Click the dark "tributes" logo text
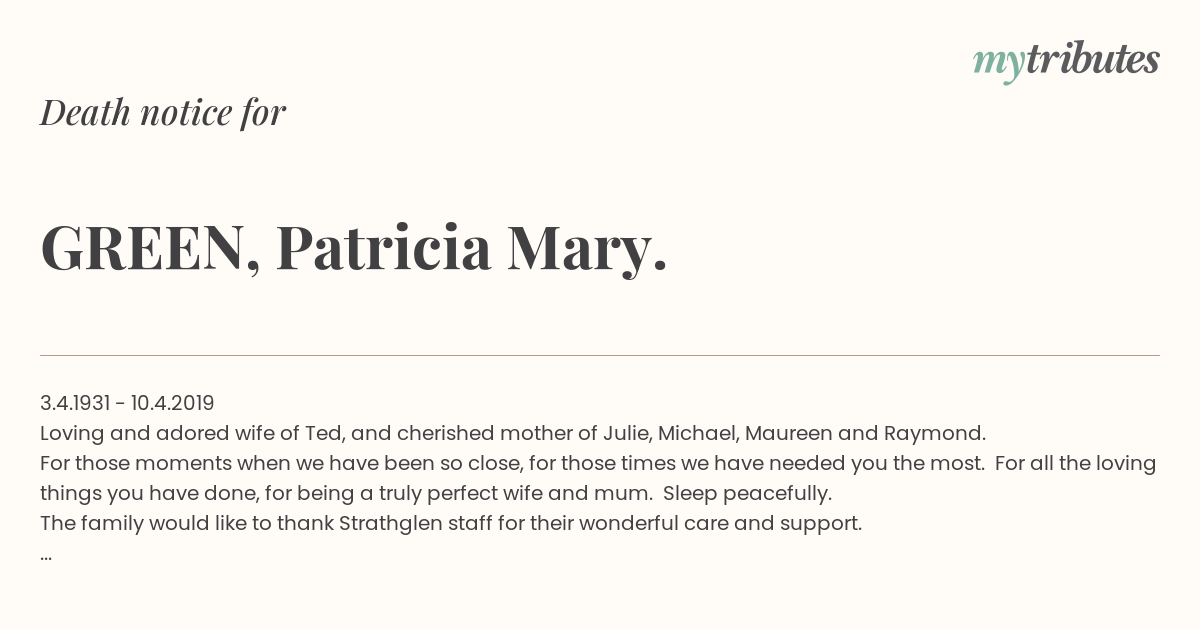The width and height of the screenshot is (1200, 630). [x=1092, y=59]
